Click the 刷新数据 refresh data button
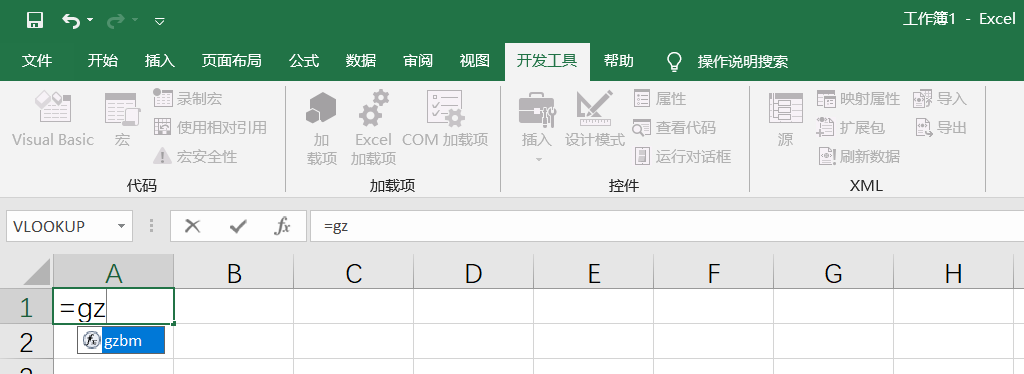This screenshot has width=1024, height=374. [858, 157]
